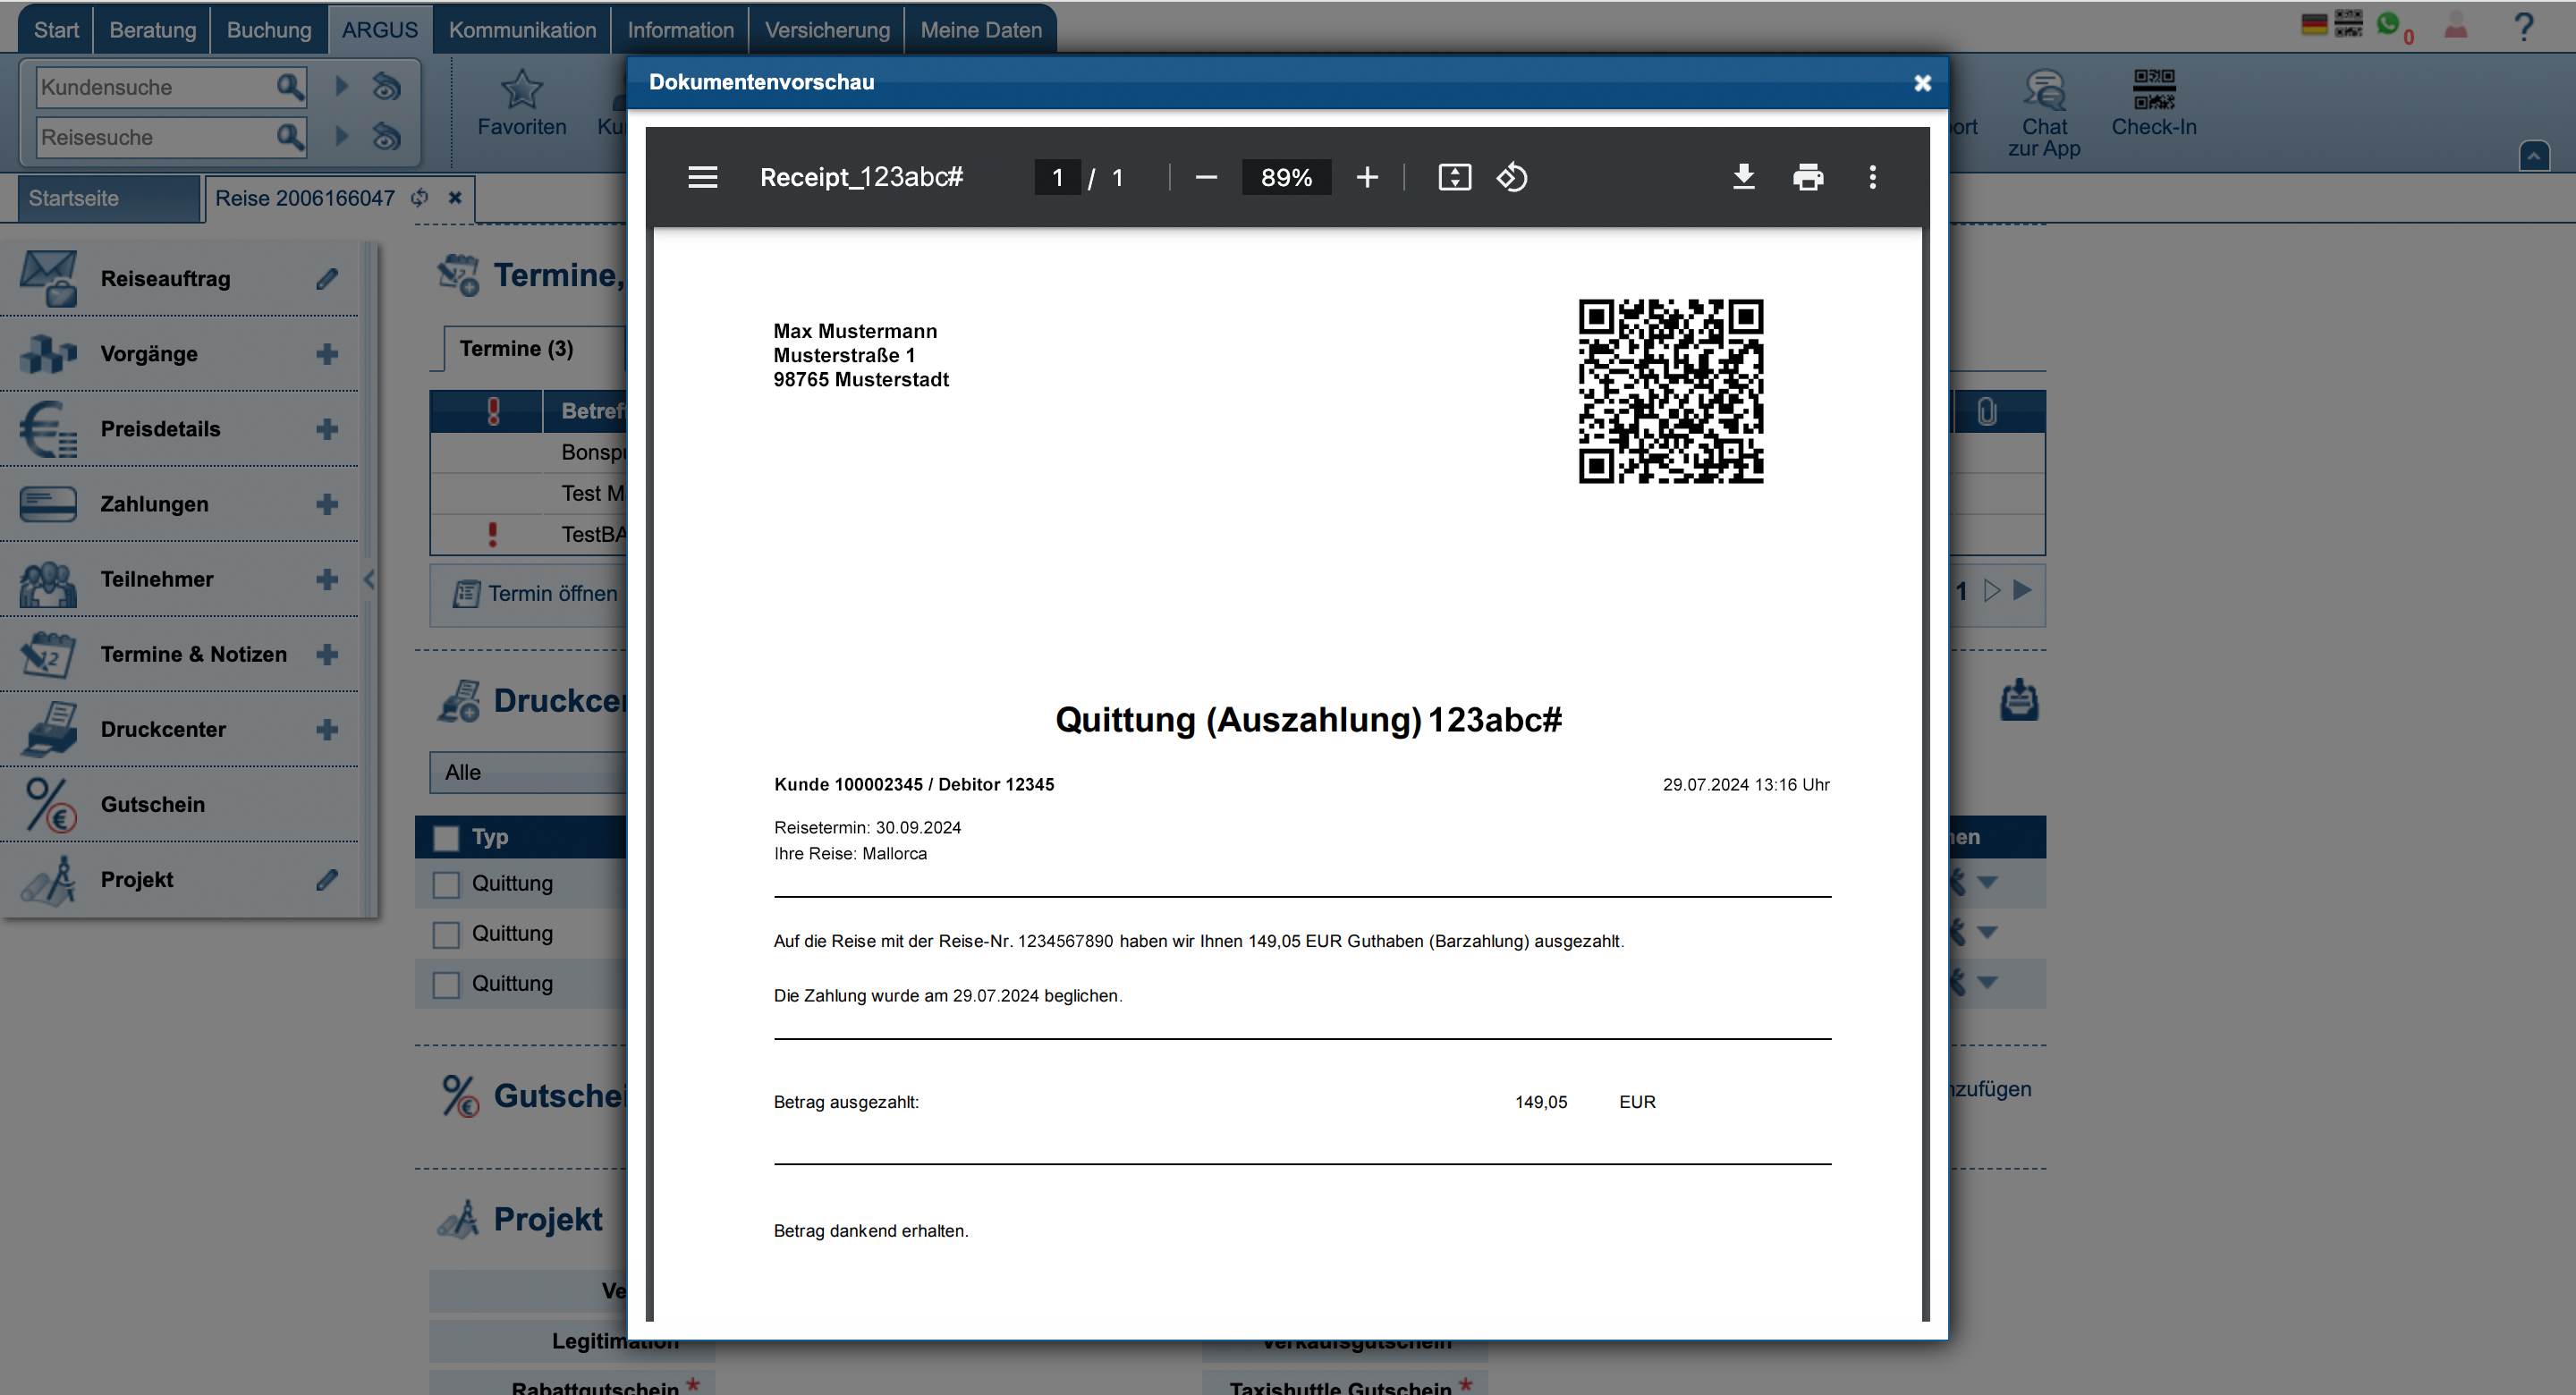Image resolution: width=2576 pixels, height=1395 pixels.
Task: Expand actions arrow of first Quittung row
Action: 1987,883
